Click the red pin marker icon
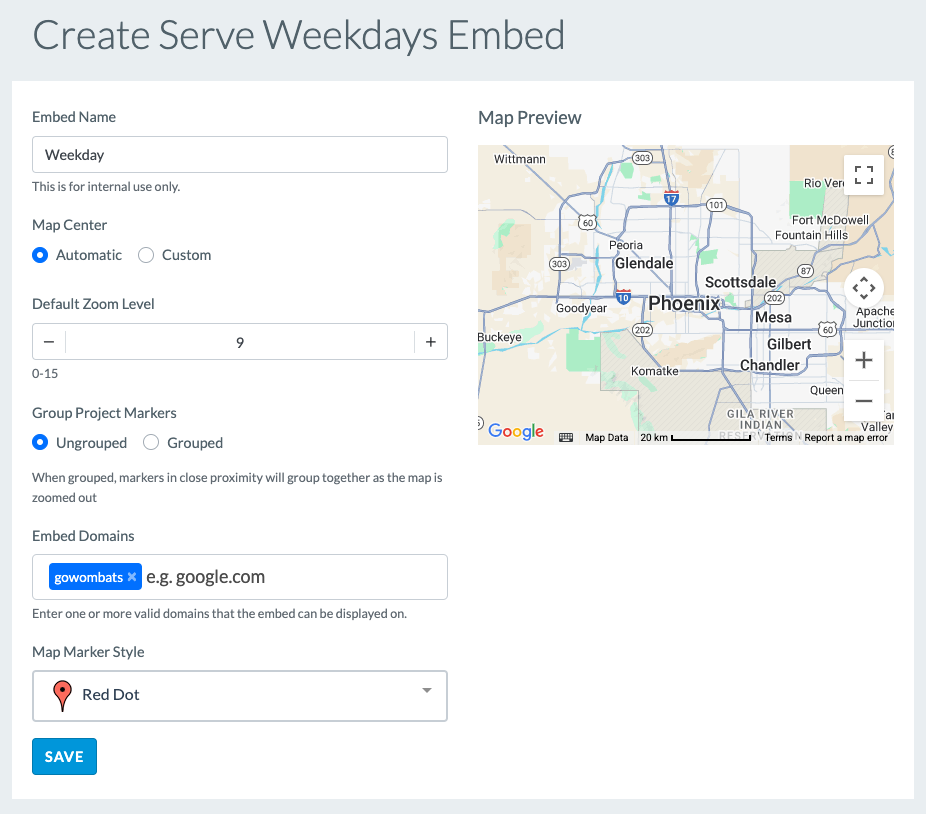The width and height of the screenshot is (926, 814). [x=62, y=695]
